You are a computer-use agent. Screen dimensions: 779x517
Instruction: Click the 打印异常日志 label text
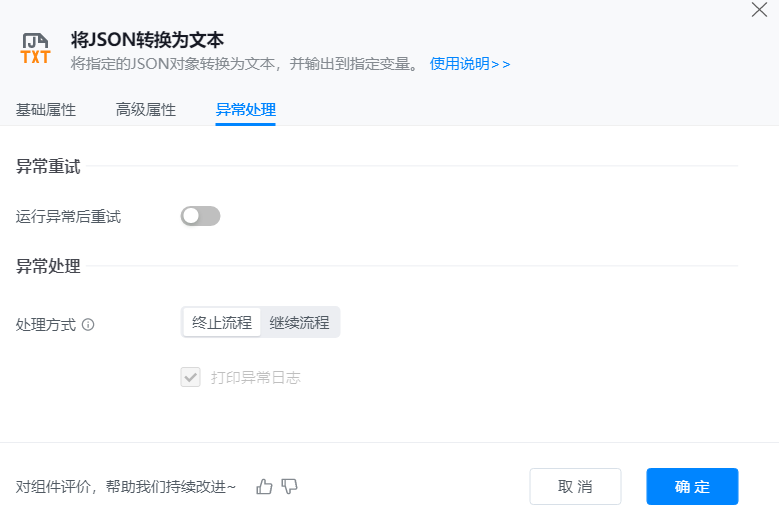pyautogui.click(x=256, y=377)
